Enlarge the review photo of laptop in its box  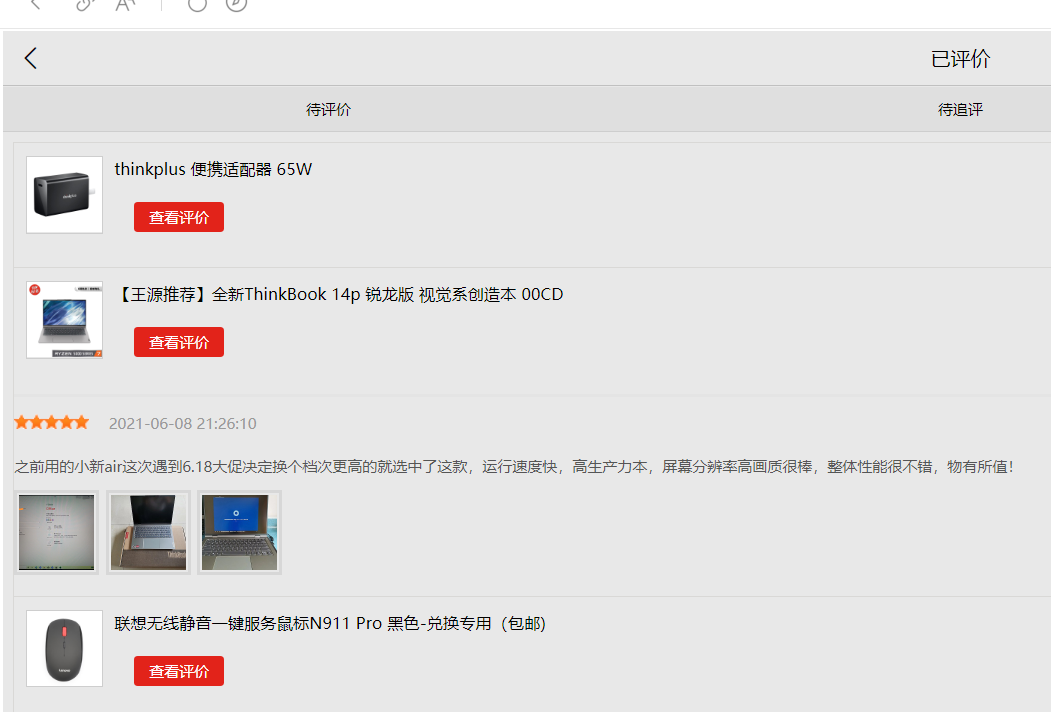(148, 532)
